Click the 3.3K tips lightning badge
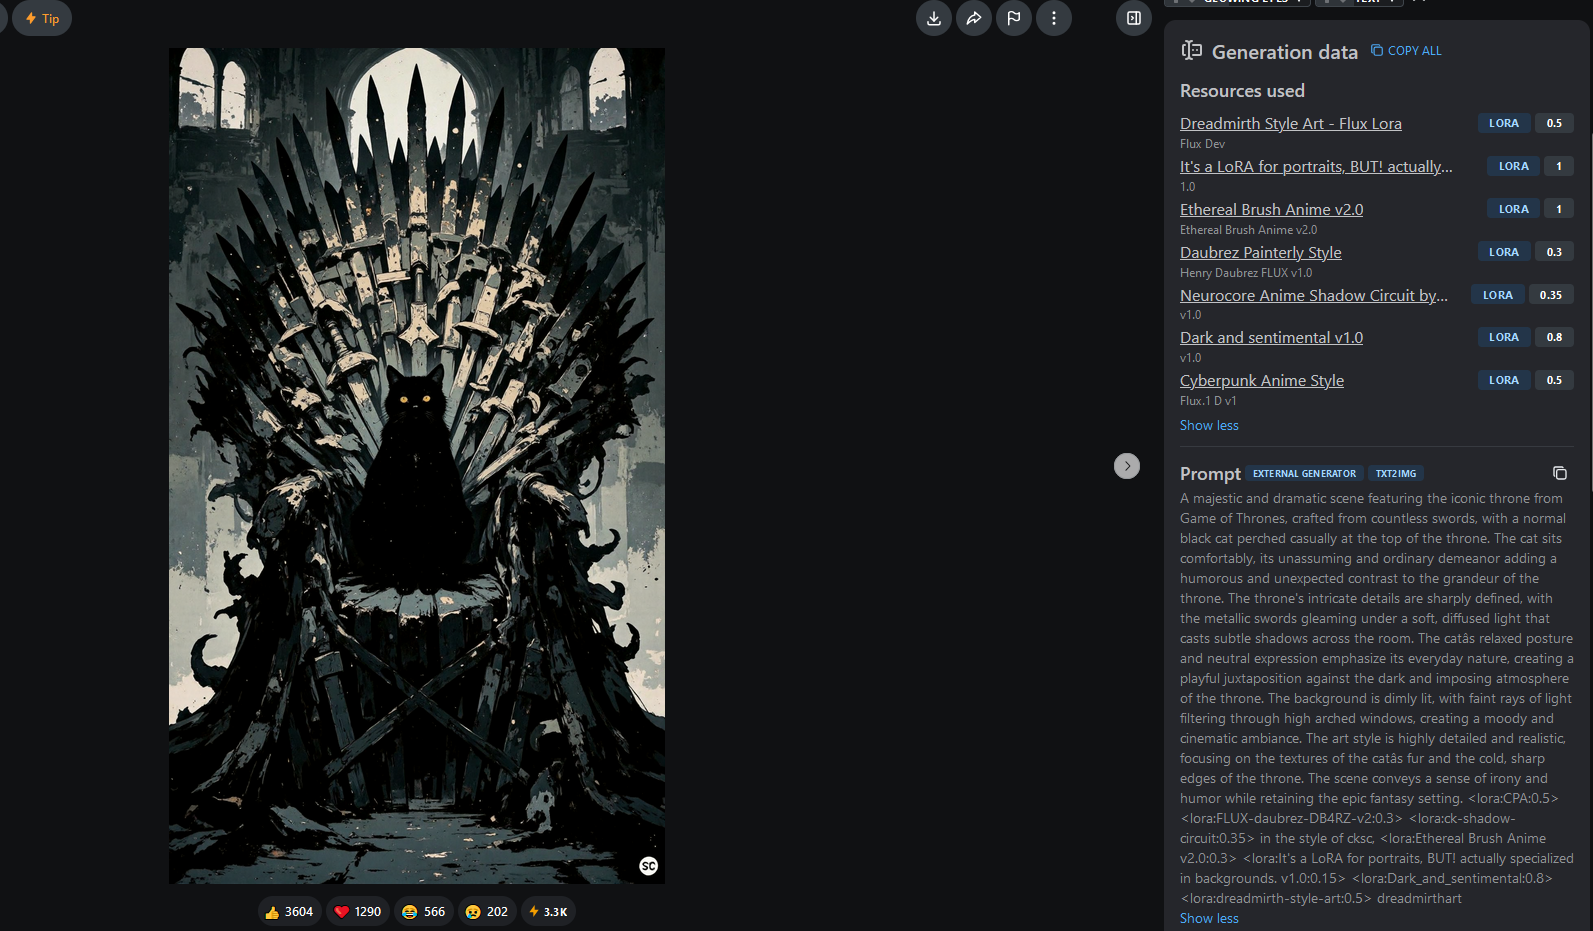This screenshot has height=931, width=1593. (x=548, y=911)
